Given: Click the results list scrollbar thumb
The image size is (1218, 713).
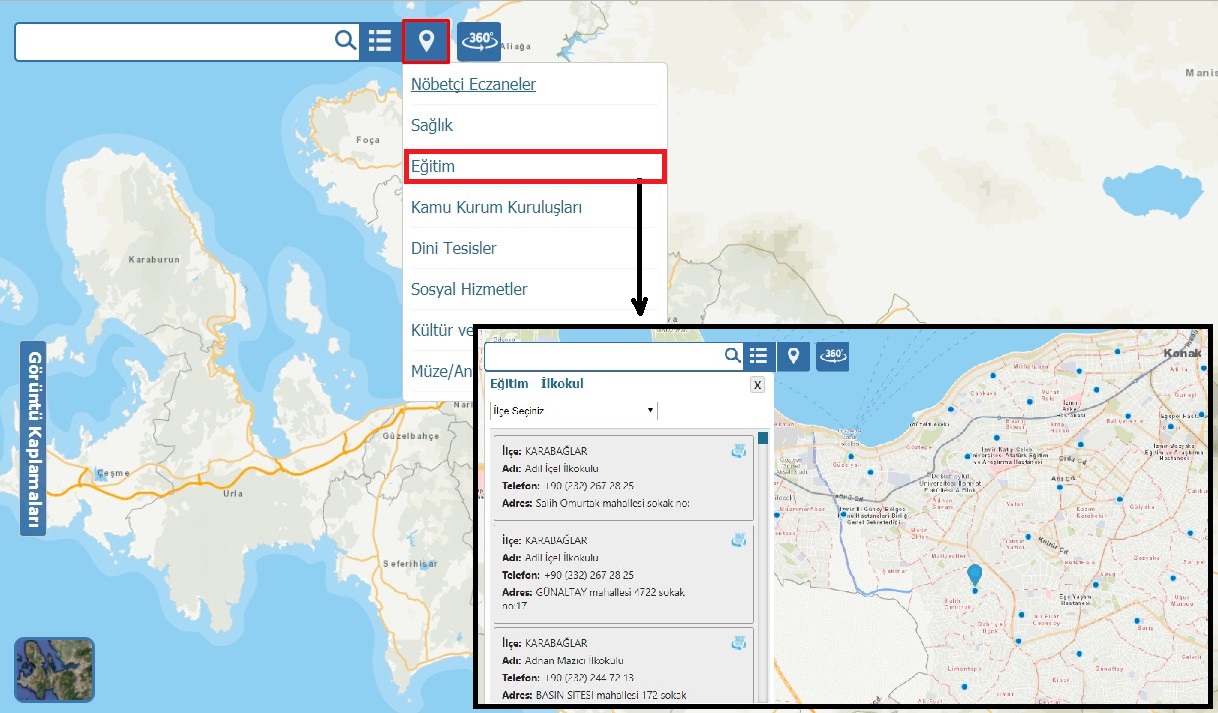Looking at the screenshot, I should 763,438.
